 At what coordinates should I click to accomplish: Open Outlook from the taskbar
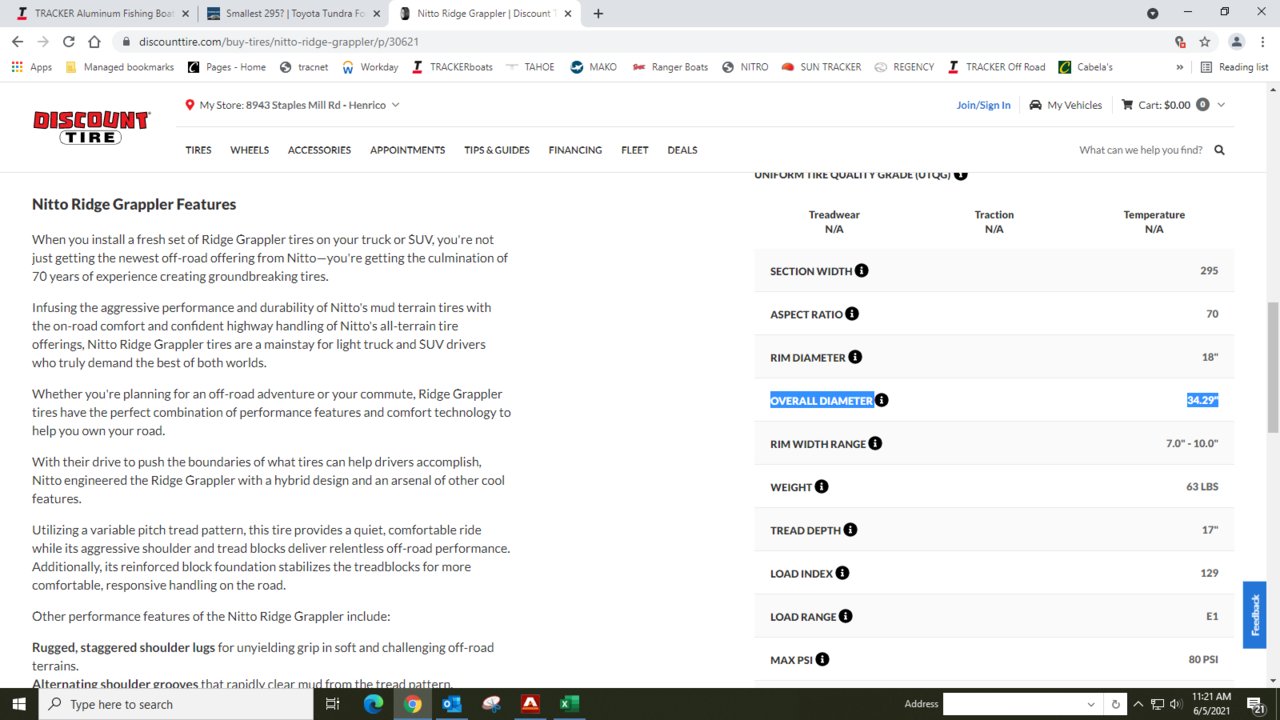tap(451, 704)
